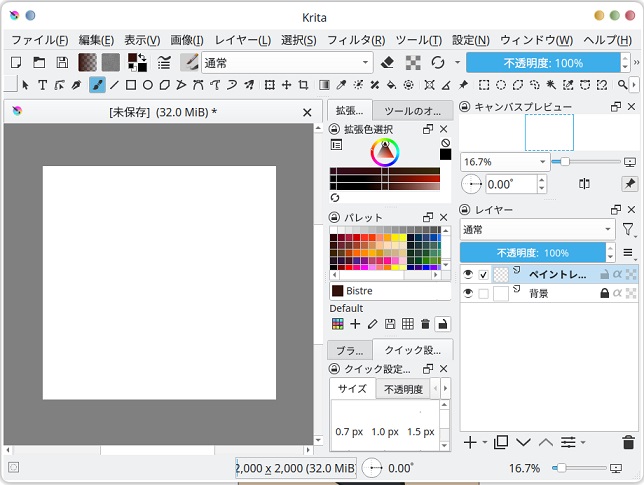
Task: Open the フィルタ(R) menu
Action: [356, 40]
